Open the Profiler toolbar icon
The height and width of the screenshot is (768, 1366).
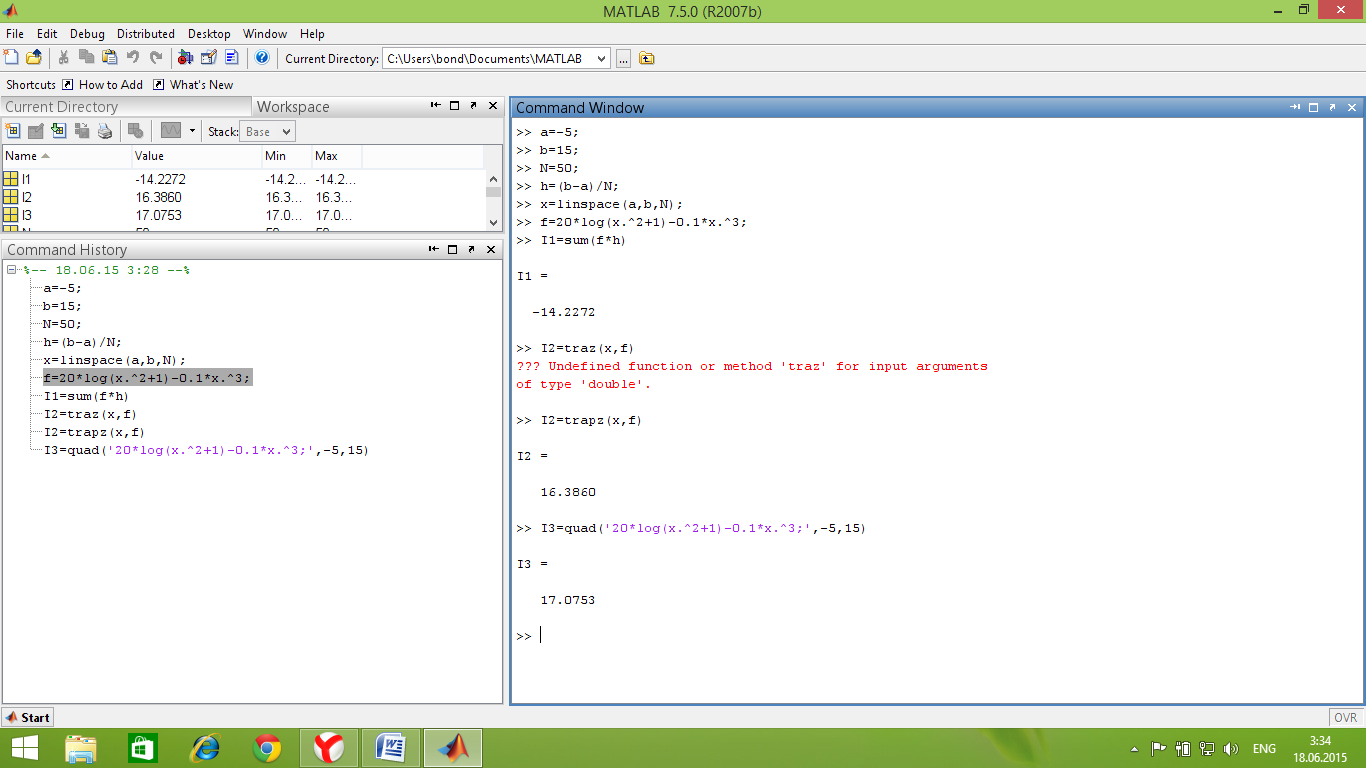point(232,58)
